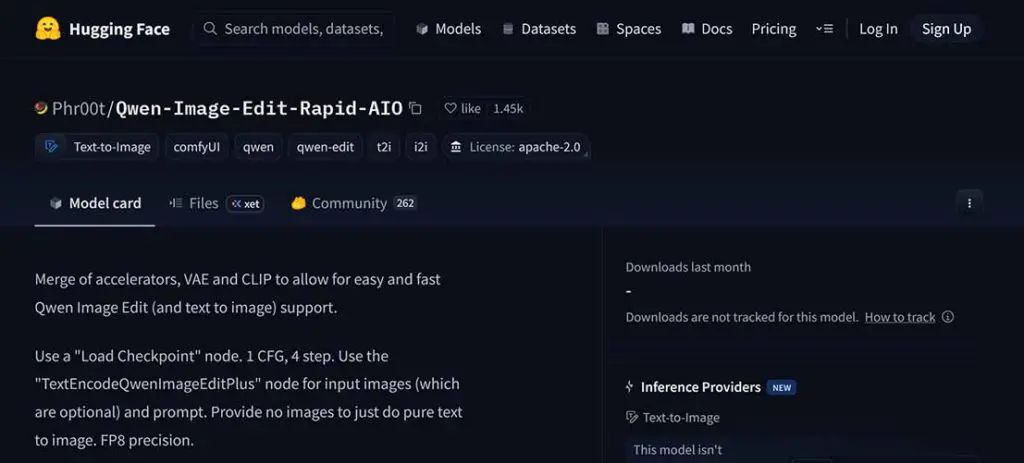
Task: Click the sparkle icon beside Inference Providers
Action: click(x=630, y=387)
